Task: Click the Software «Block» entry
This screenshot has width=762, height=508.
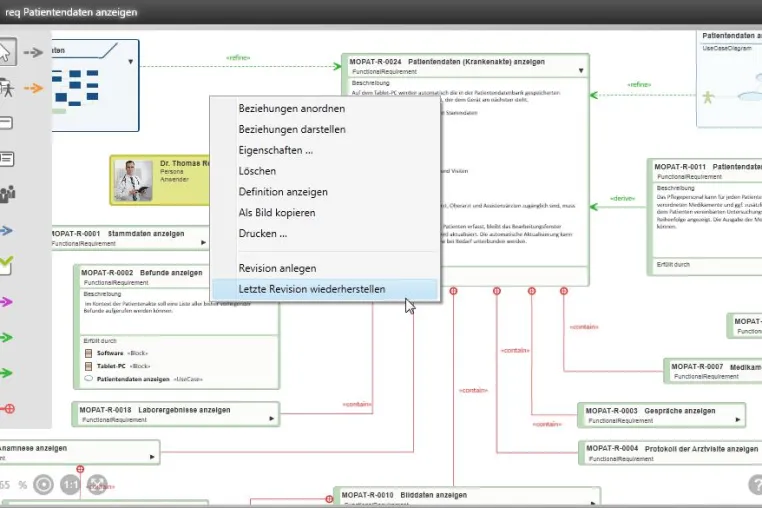Action: tap(122, 353)
